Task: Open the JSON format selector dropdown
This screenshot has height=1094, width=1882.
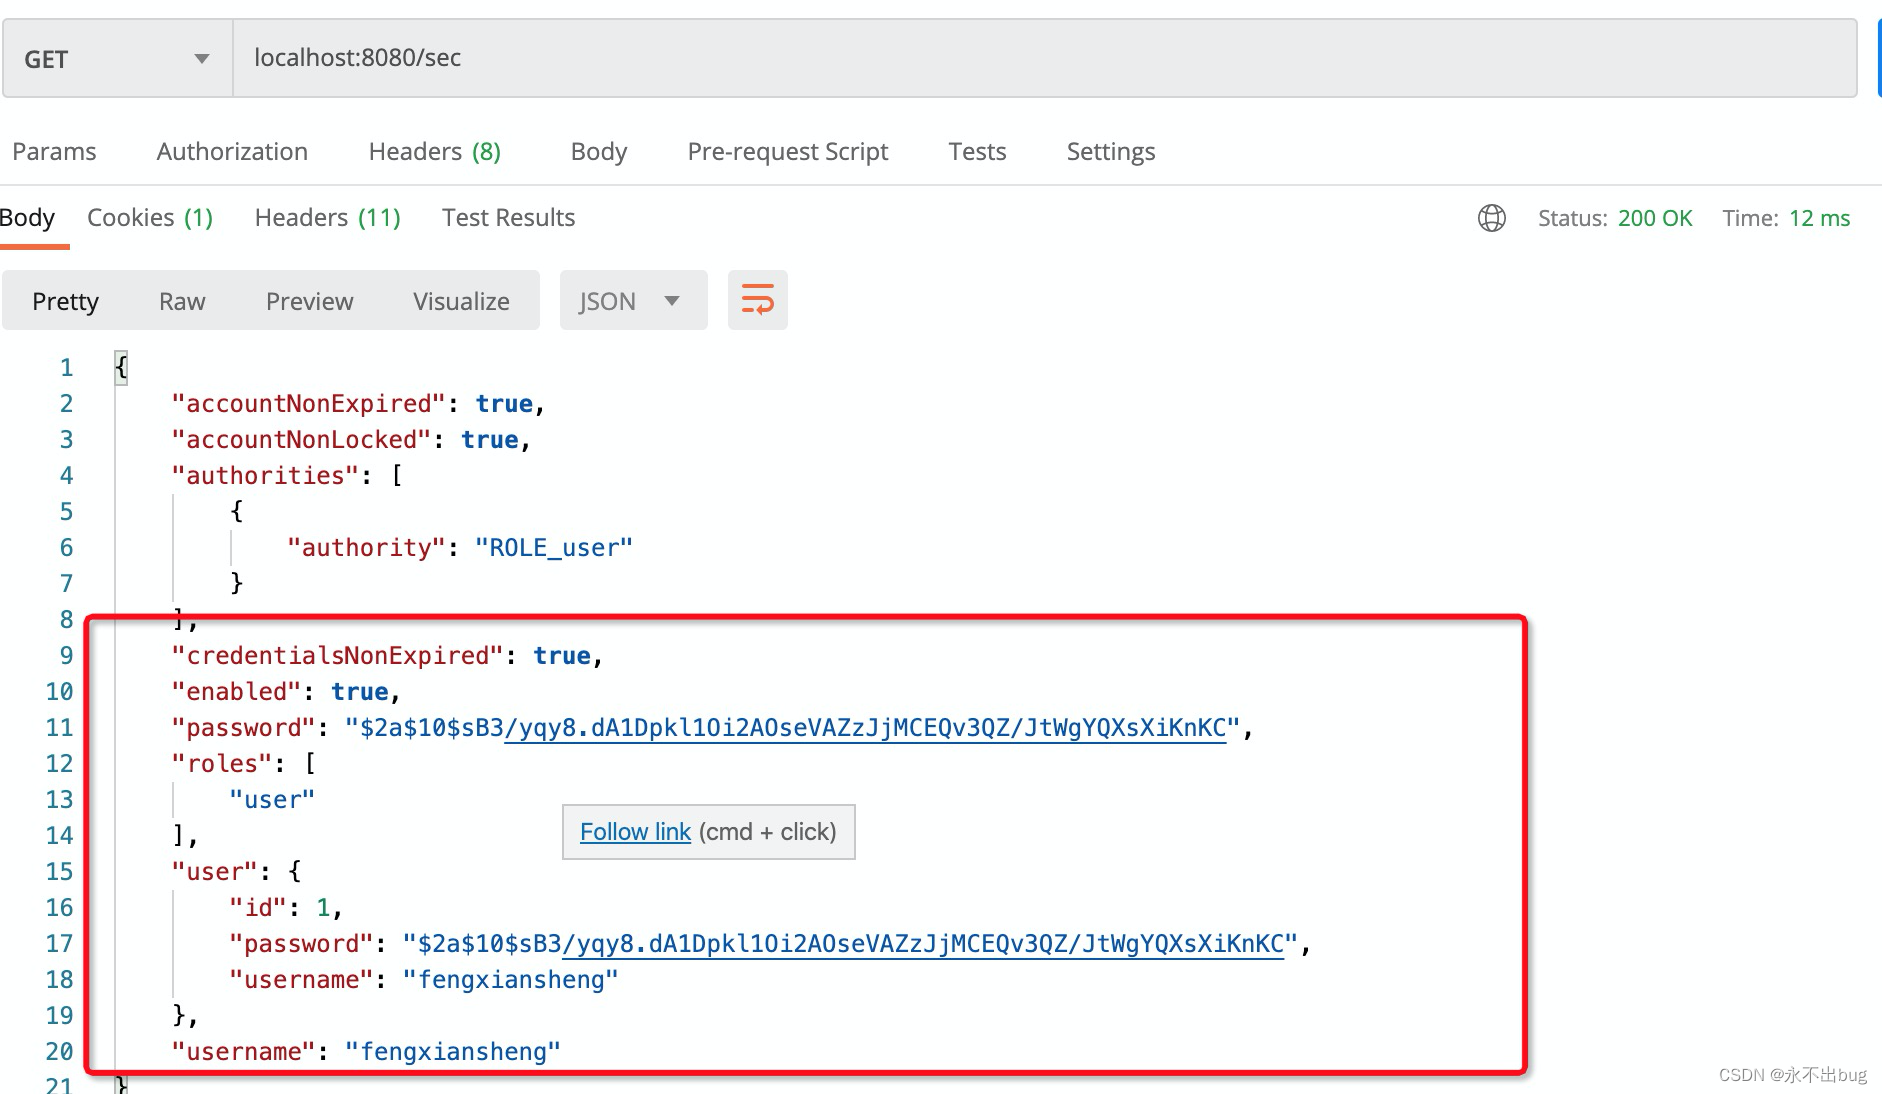Action: coord(632,300)
